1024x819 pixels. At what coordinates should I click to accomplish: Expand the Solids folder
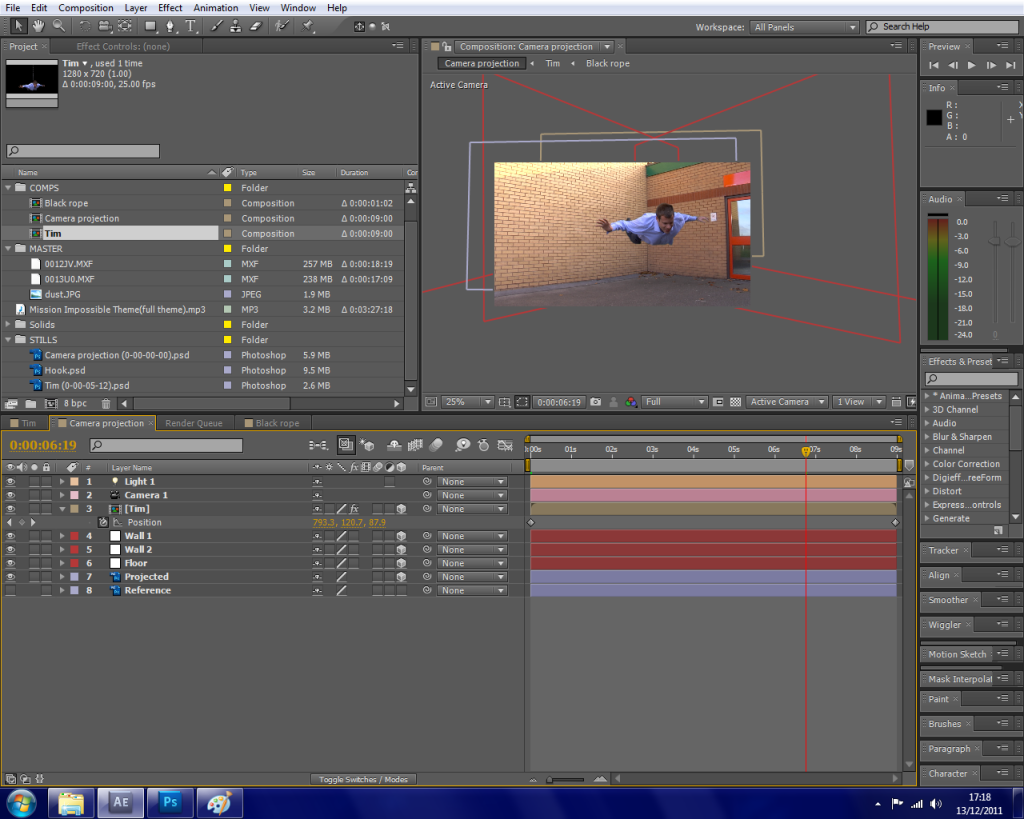coord(8,325)
